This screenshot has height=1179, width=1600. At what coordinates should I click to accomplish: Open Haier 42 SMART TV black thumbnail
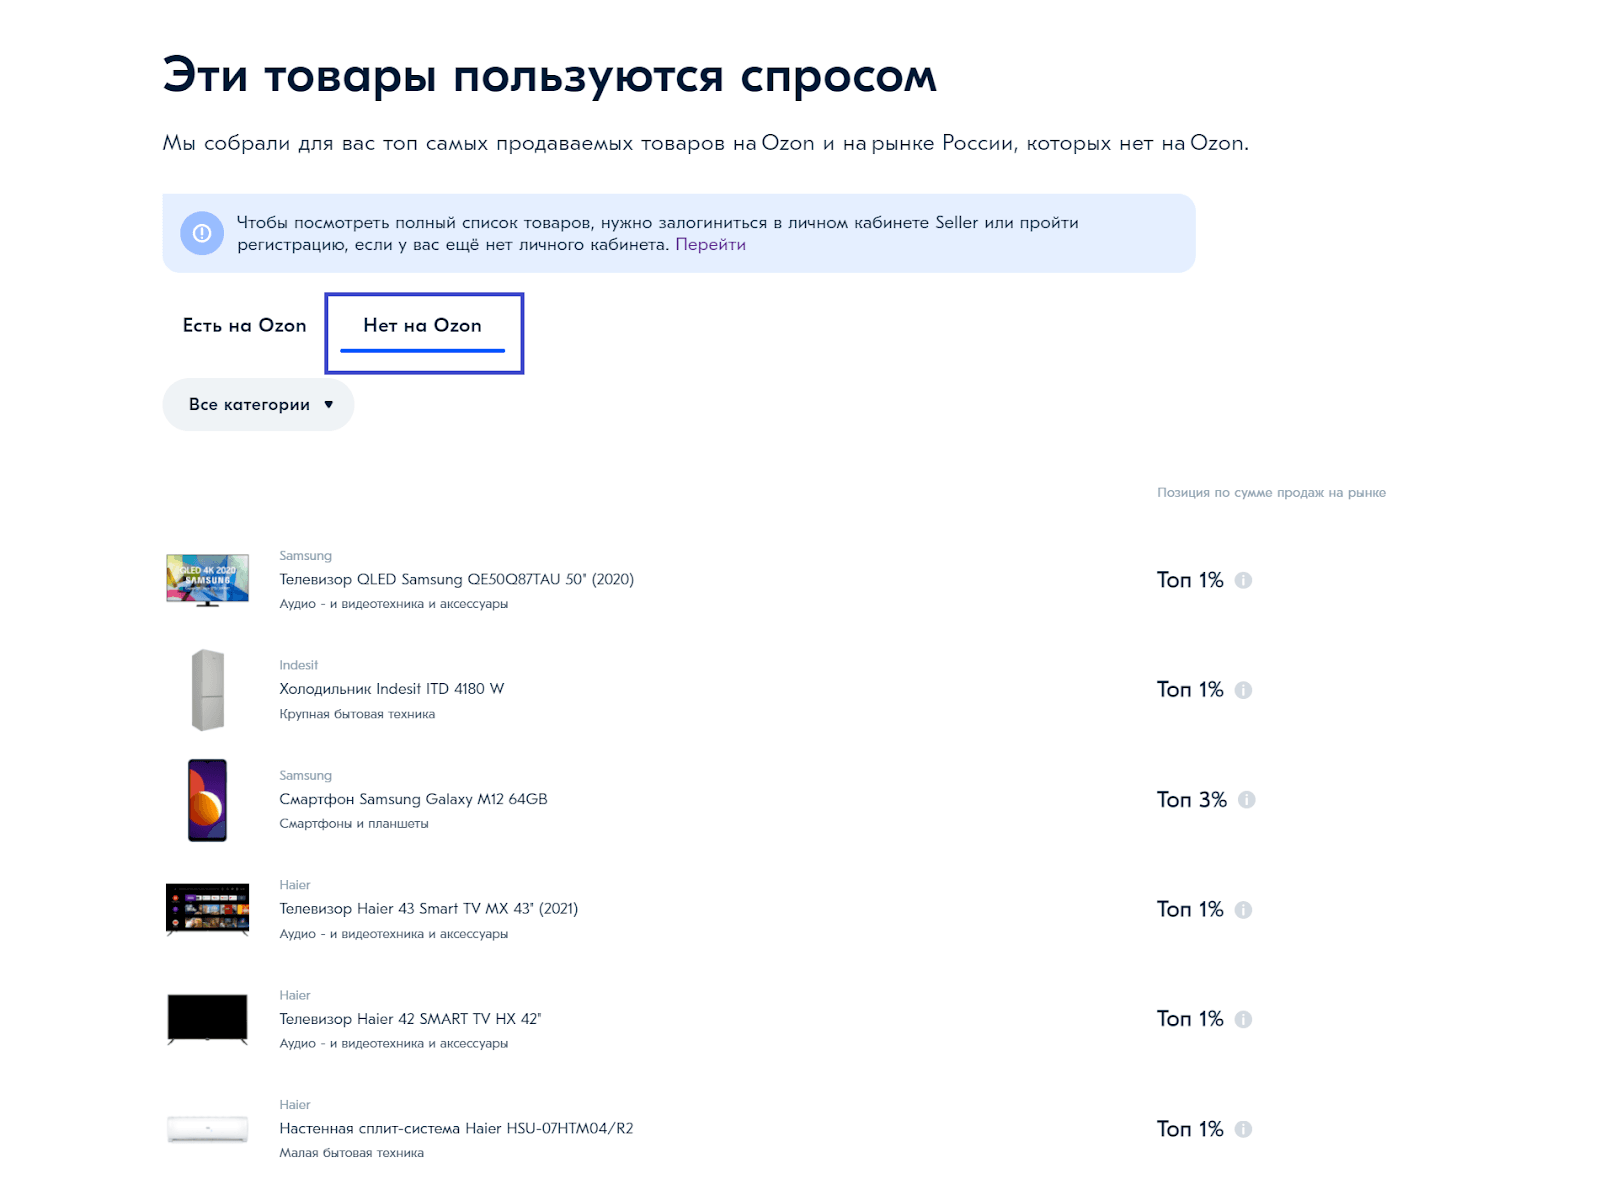pos(207,1019)
